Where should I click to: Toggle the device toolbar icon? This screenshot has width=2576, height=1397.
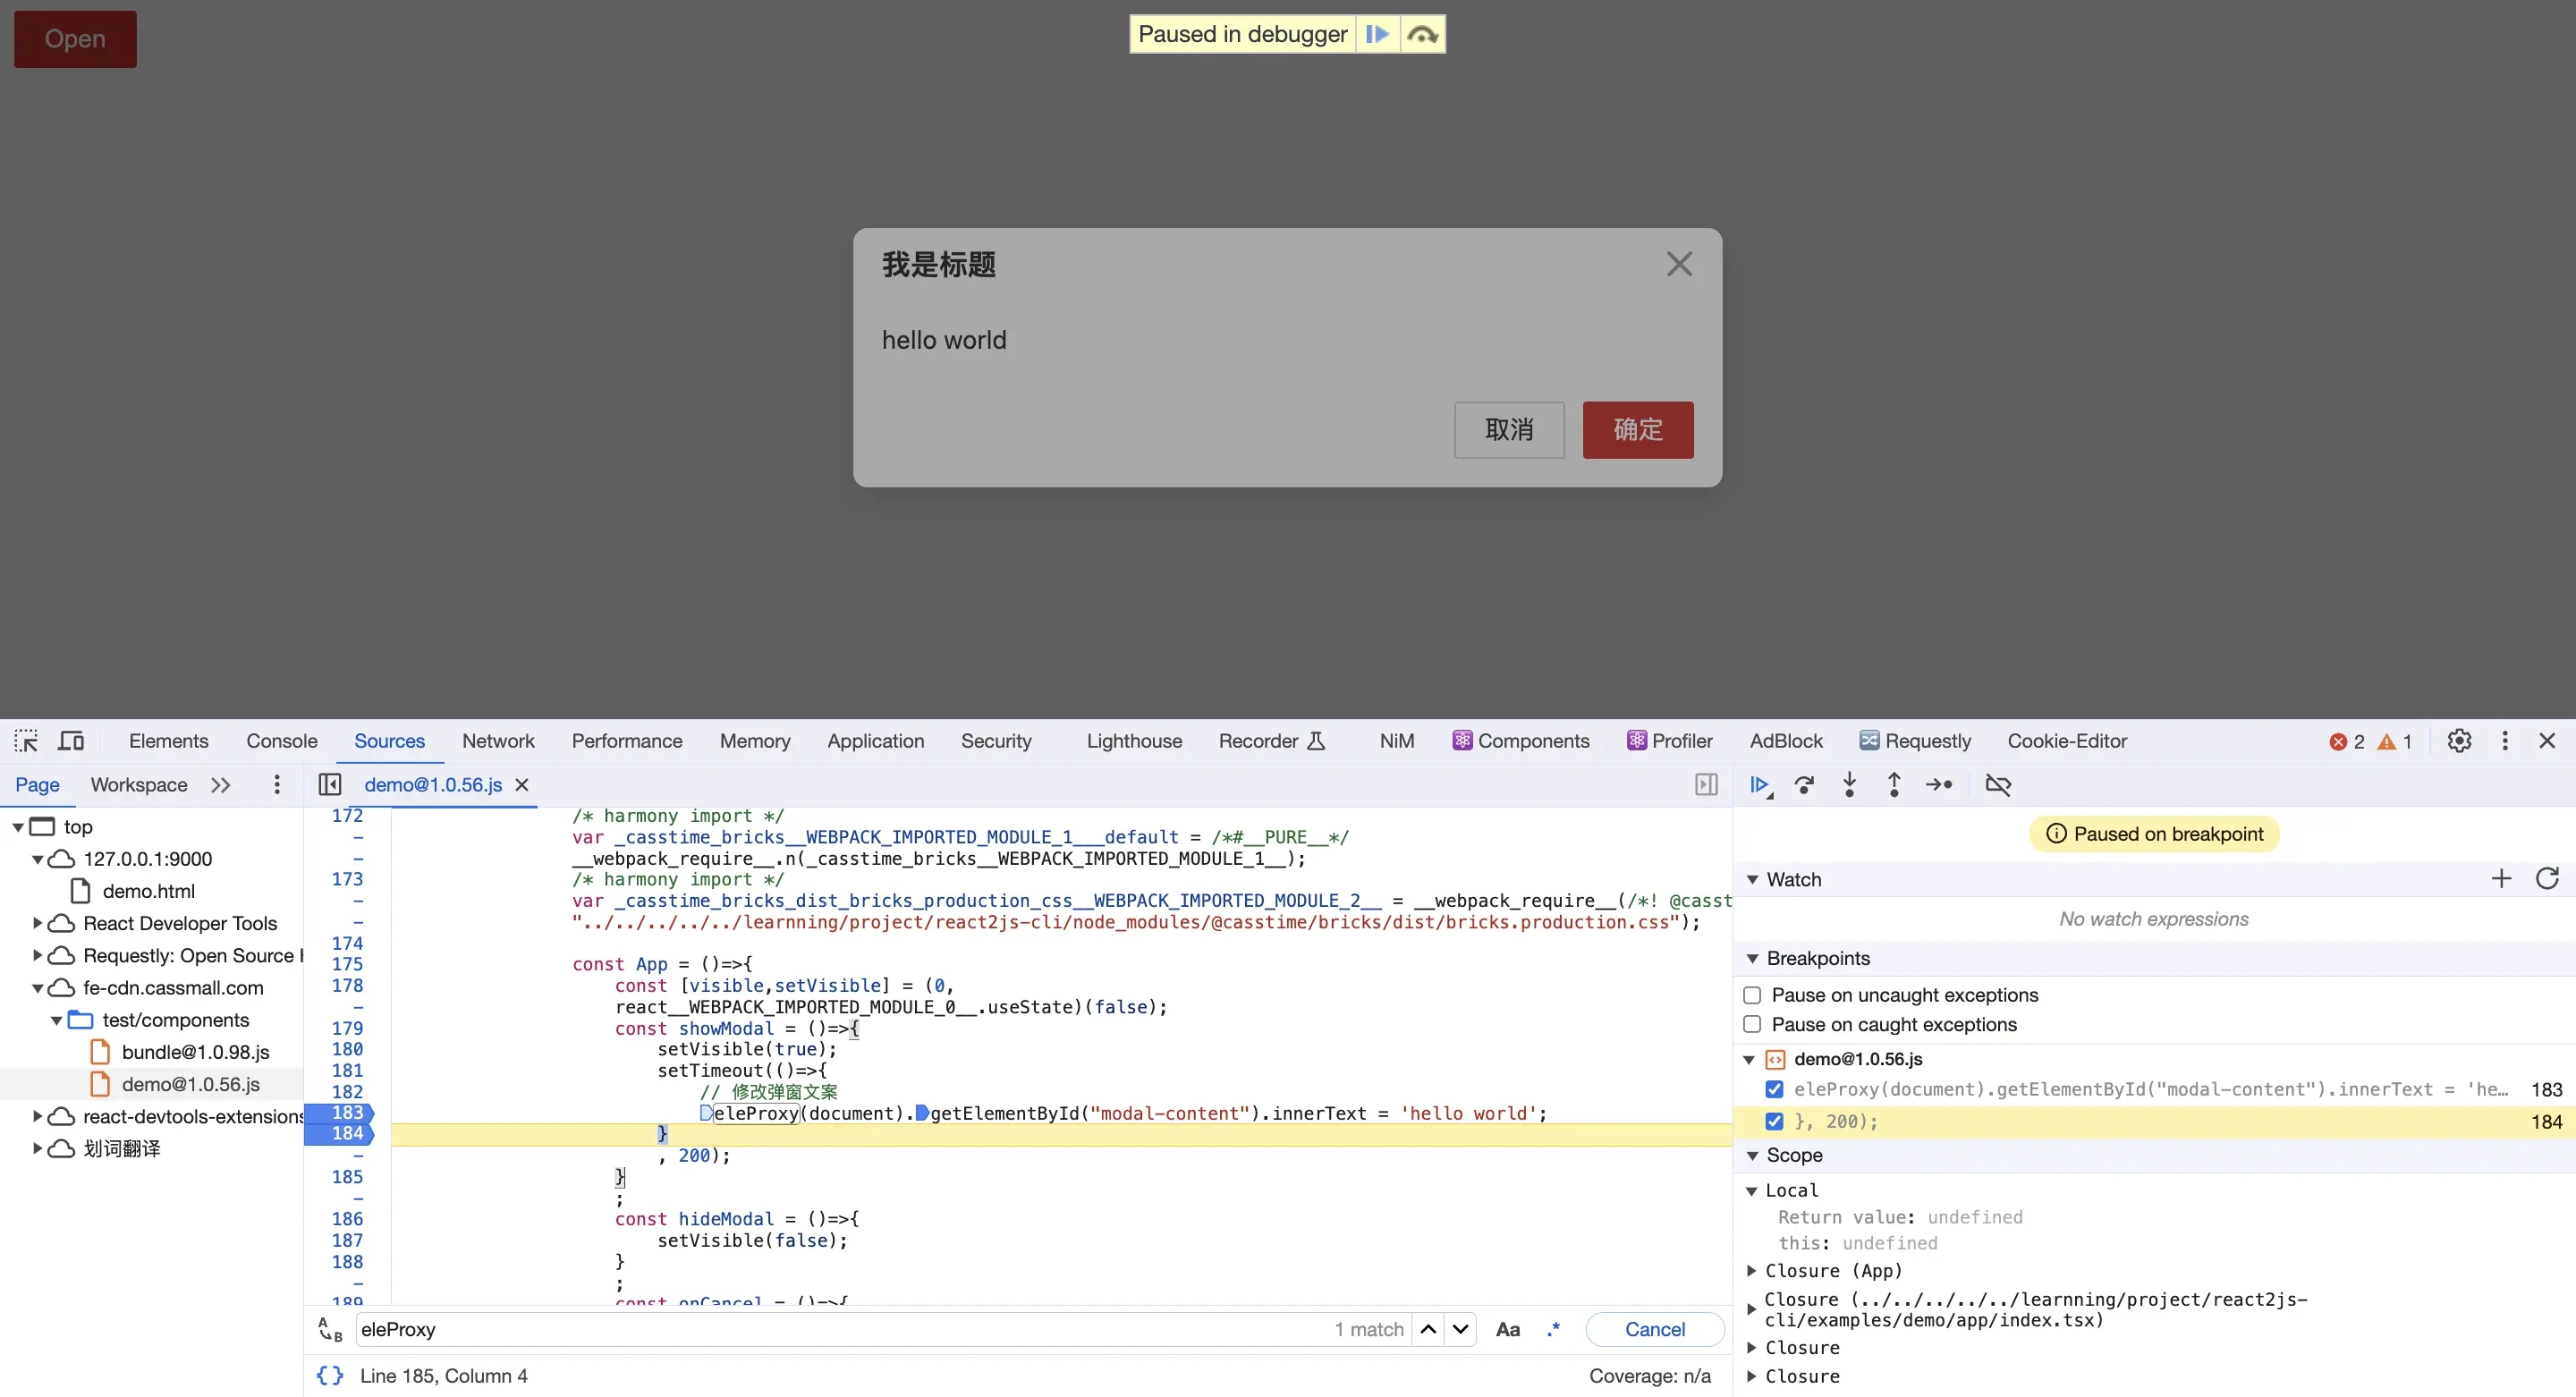[71, 741]
